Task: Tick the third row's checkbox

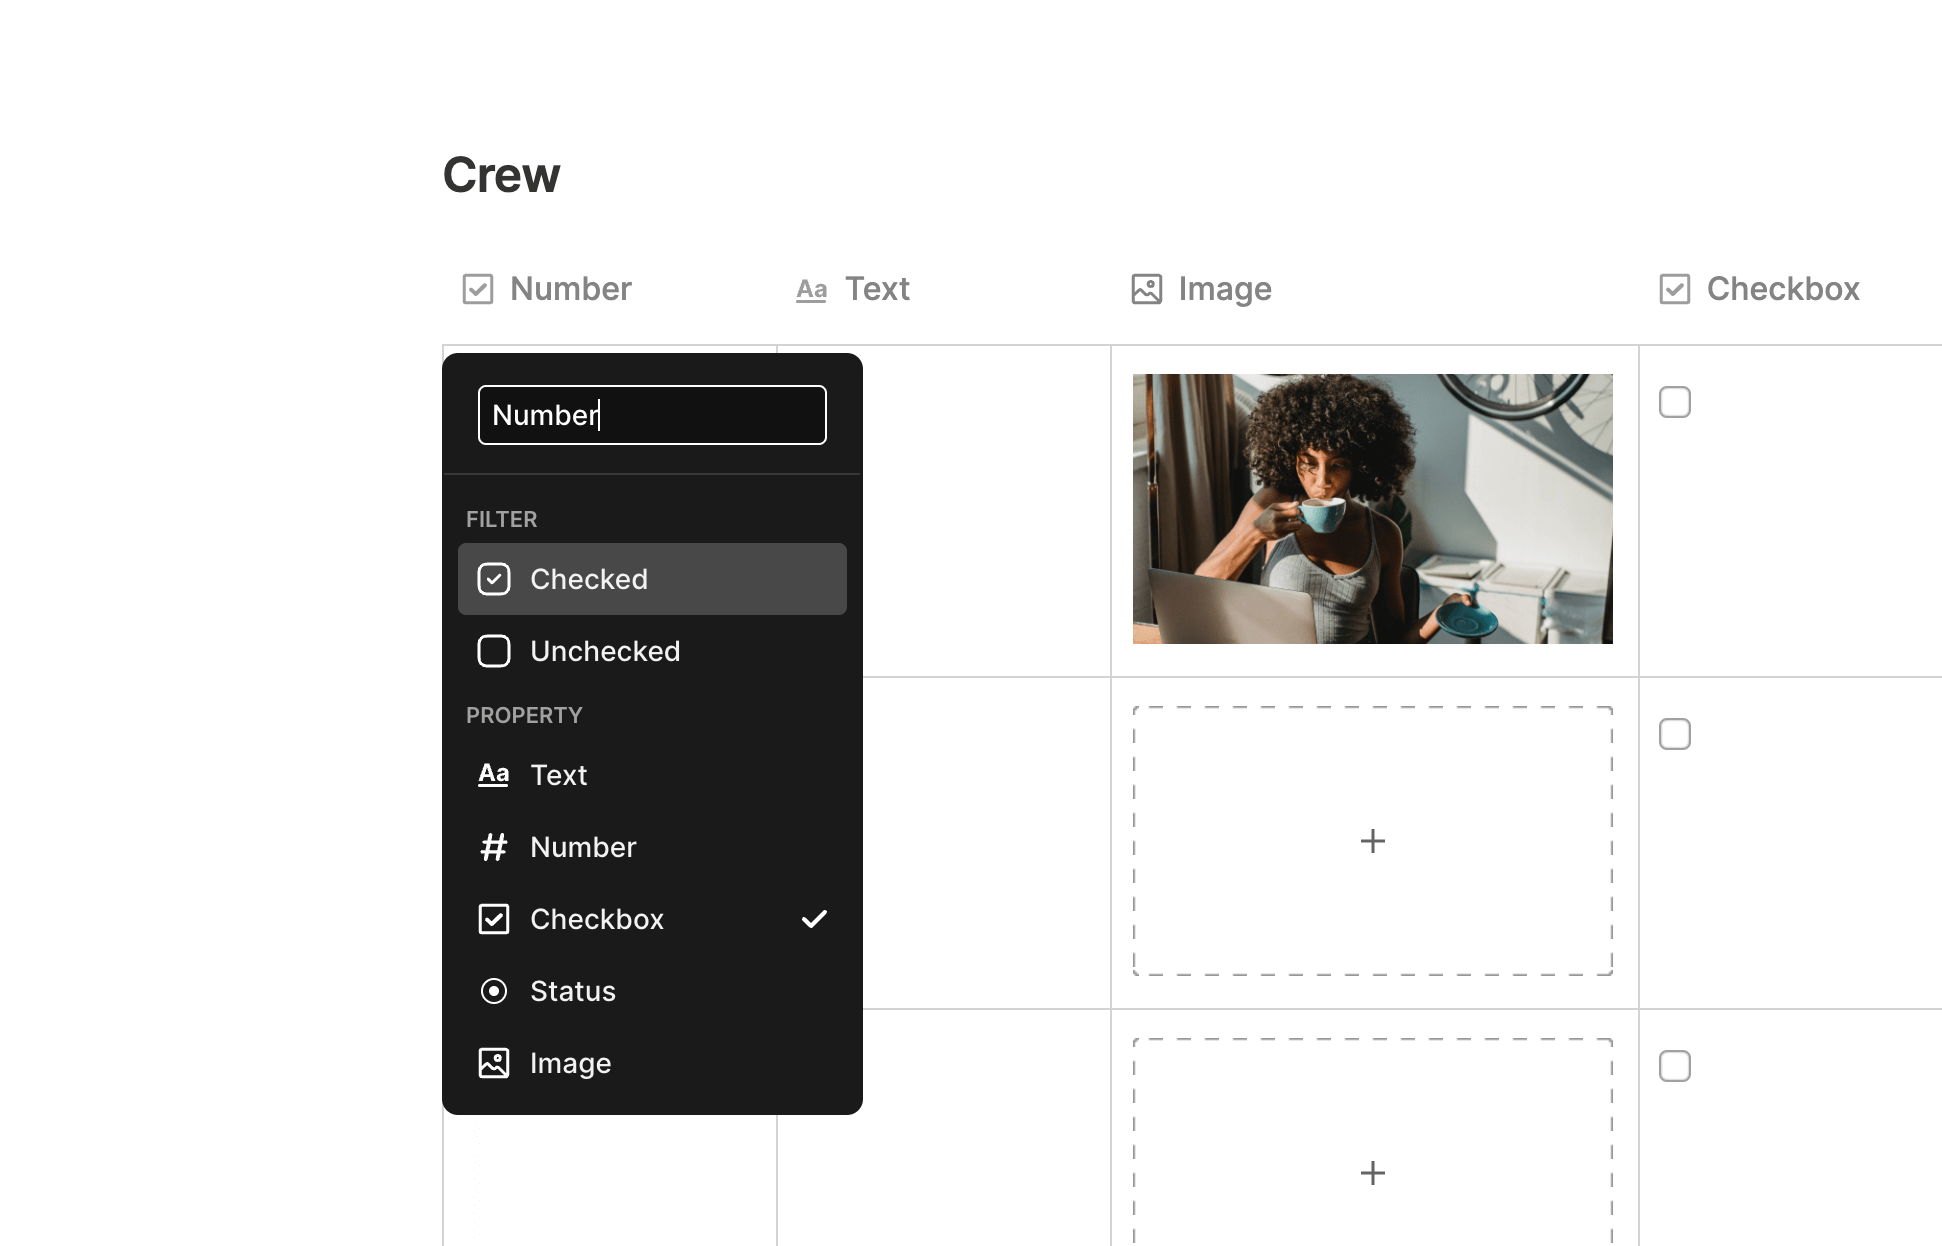Action: [x=1674, y=1066]
